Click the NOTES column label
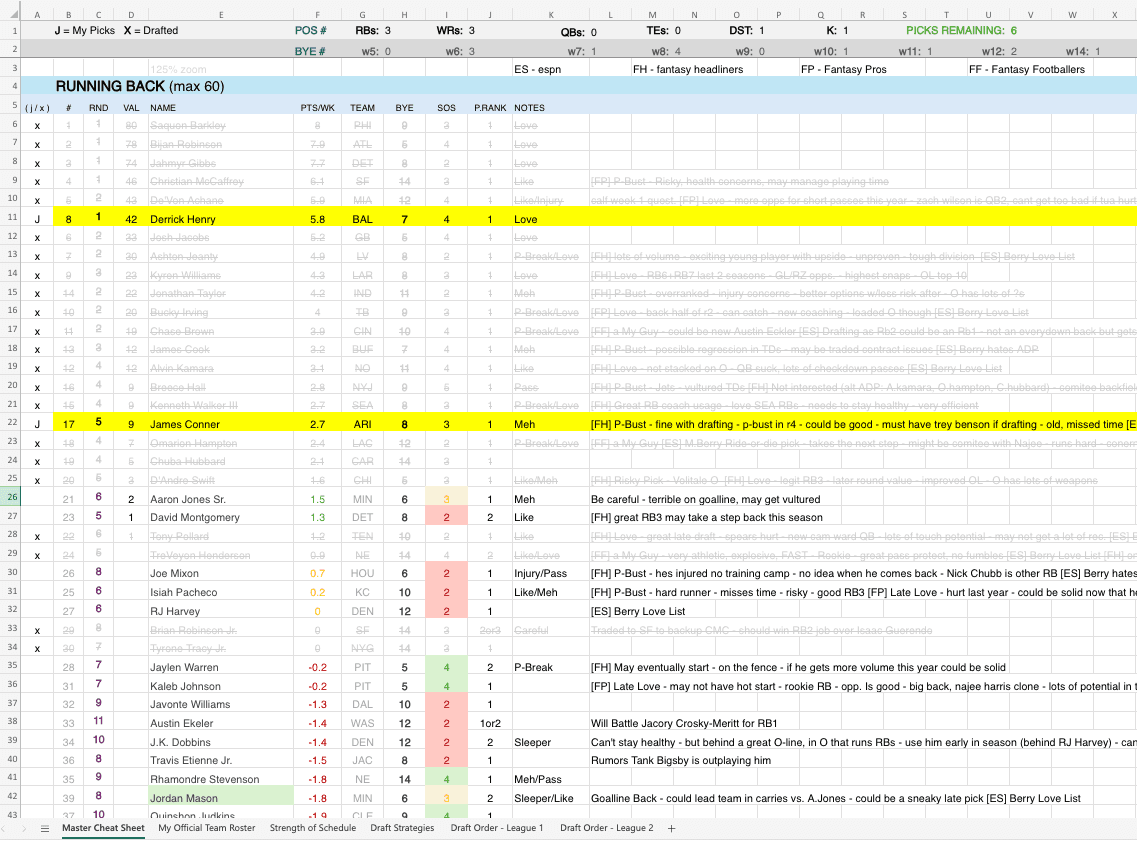The image size is (1137, 842). [x=529, y=107]
